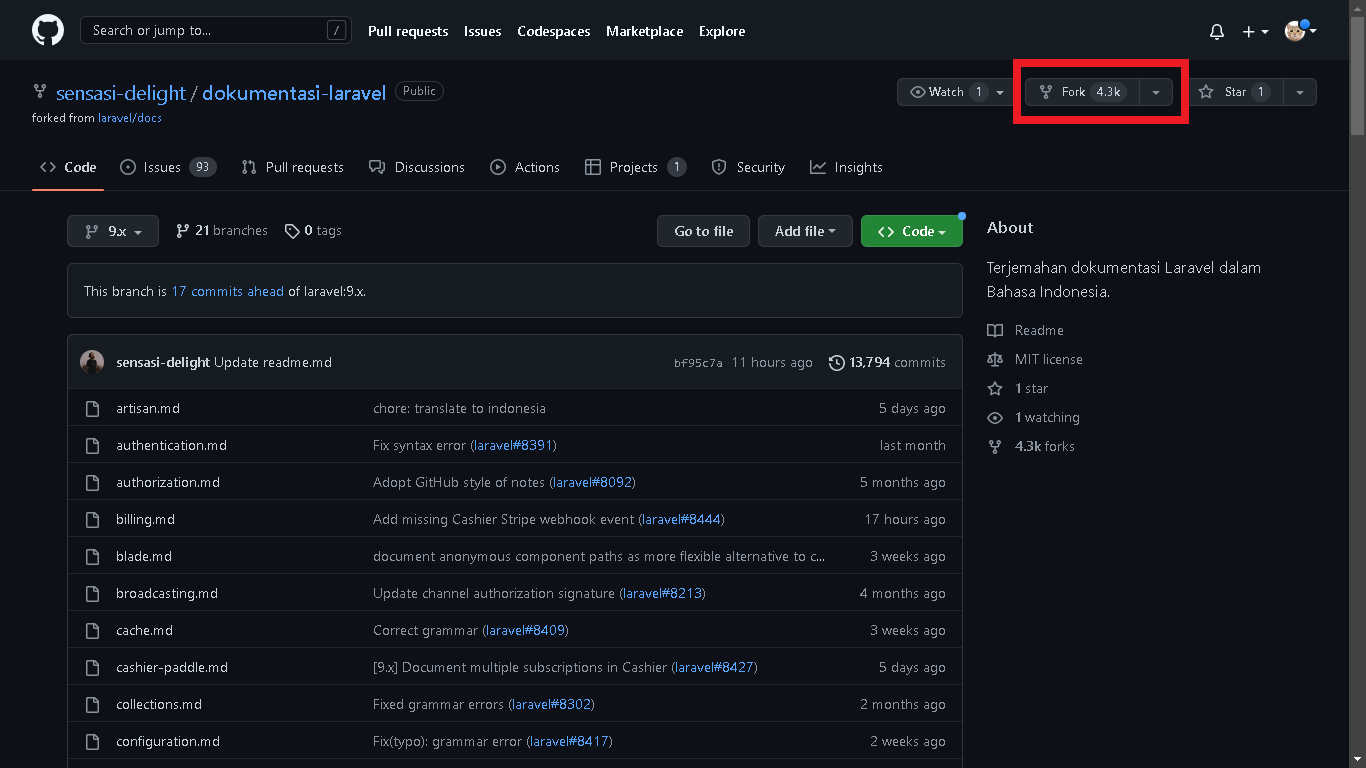1366x768 pixels.
Task: View the 4.3k forks link in About
Action: click(x=1031, y=446)
